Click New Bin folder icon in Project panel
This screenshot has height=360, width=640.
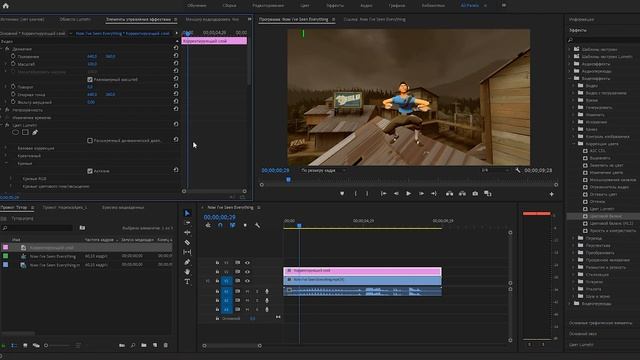tap(144, 345)
